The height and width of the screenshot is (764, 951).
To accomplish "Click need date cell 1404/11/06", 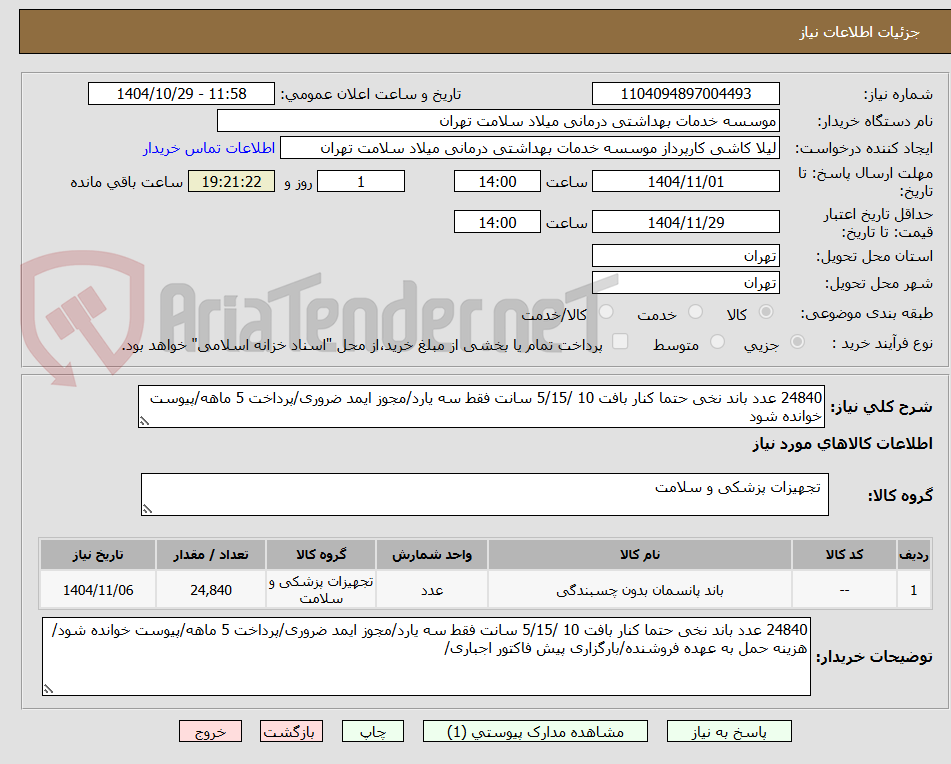I will click(x=98, y=590).
